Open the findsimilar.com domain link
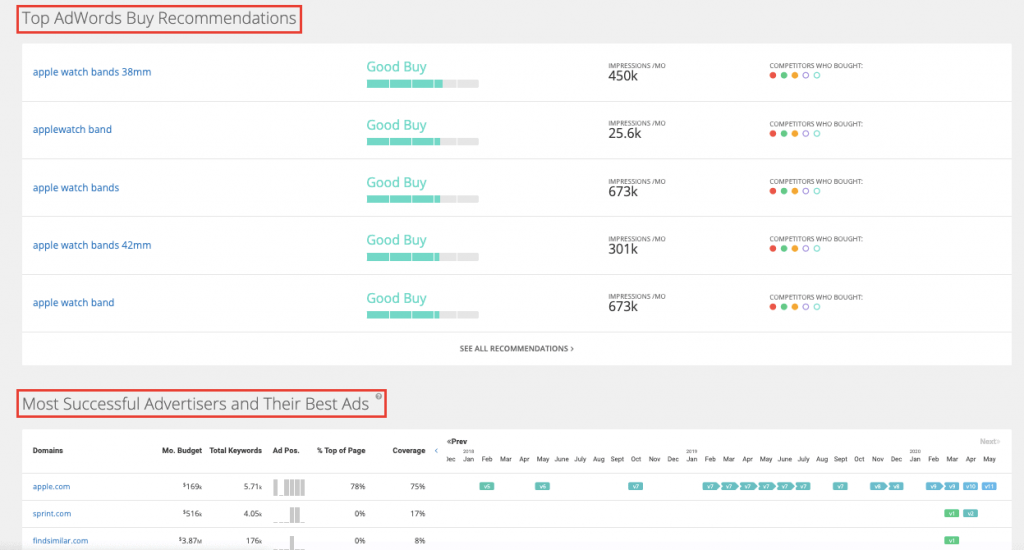The width and height of the screenshot is (1024, 550). 60,541
